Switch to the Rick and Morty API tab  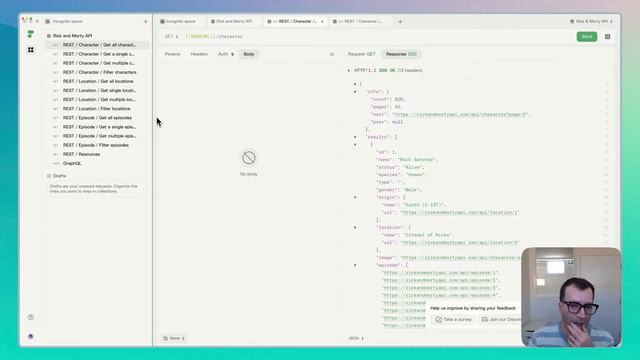(x=231, y=21)
